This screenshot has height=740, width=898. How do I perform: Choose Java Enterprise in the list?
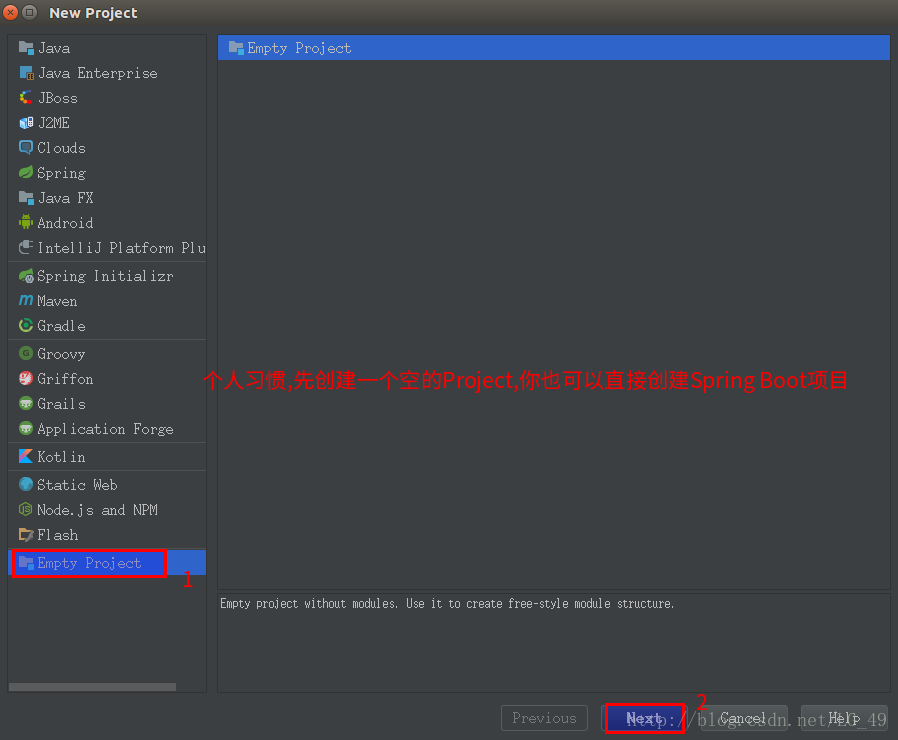107,73
